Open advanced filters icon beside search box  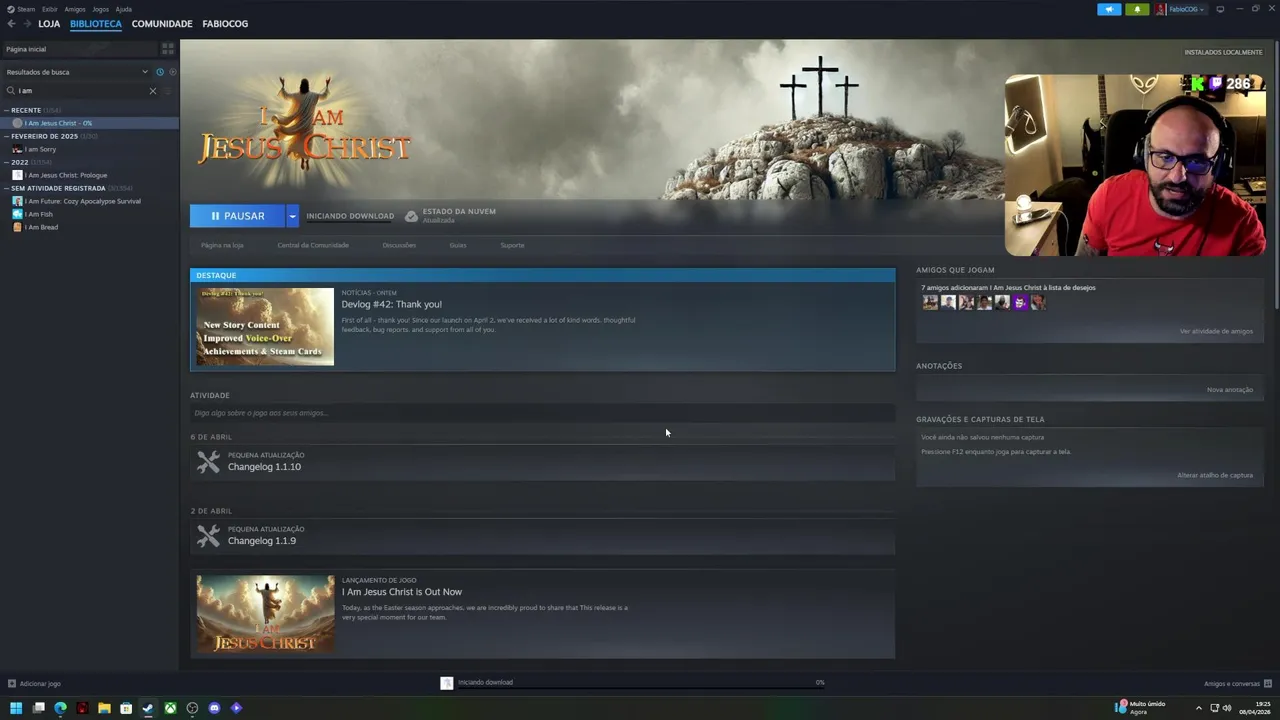168,91
